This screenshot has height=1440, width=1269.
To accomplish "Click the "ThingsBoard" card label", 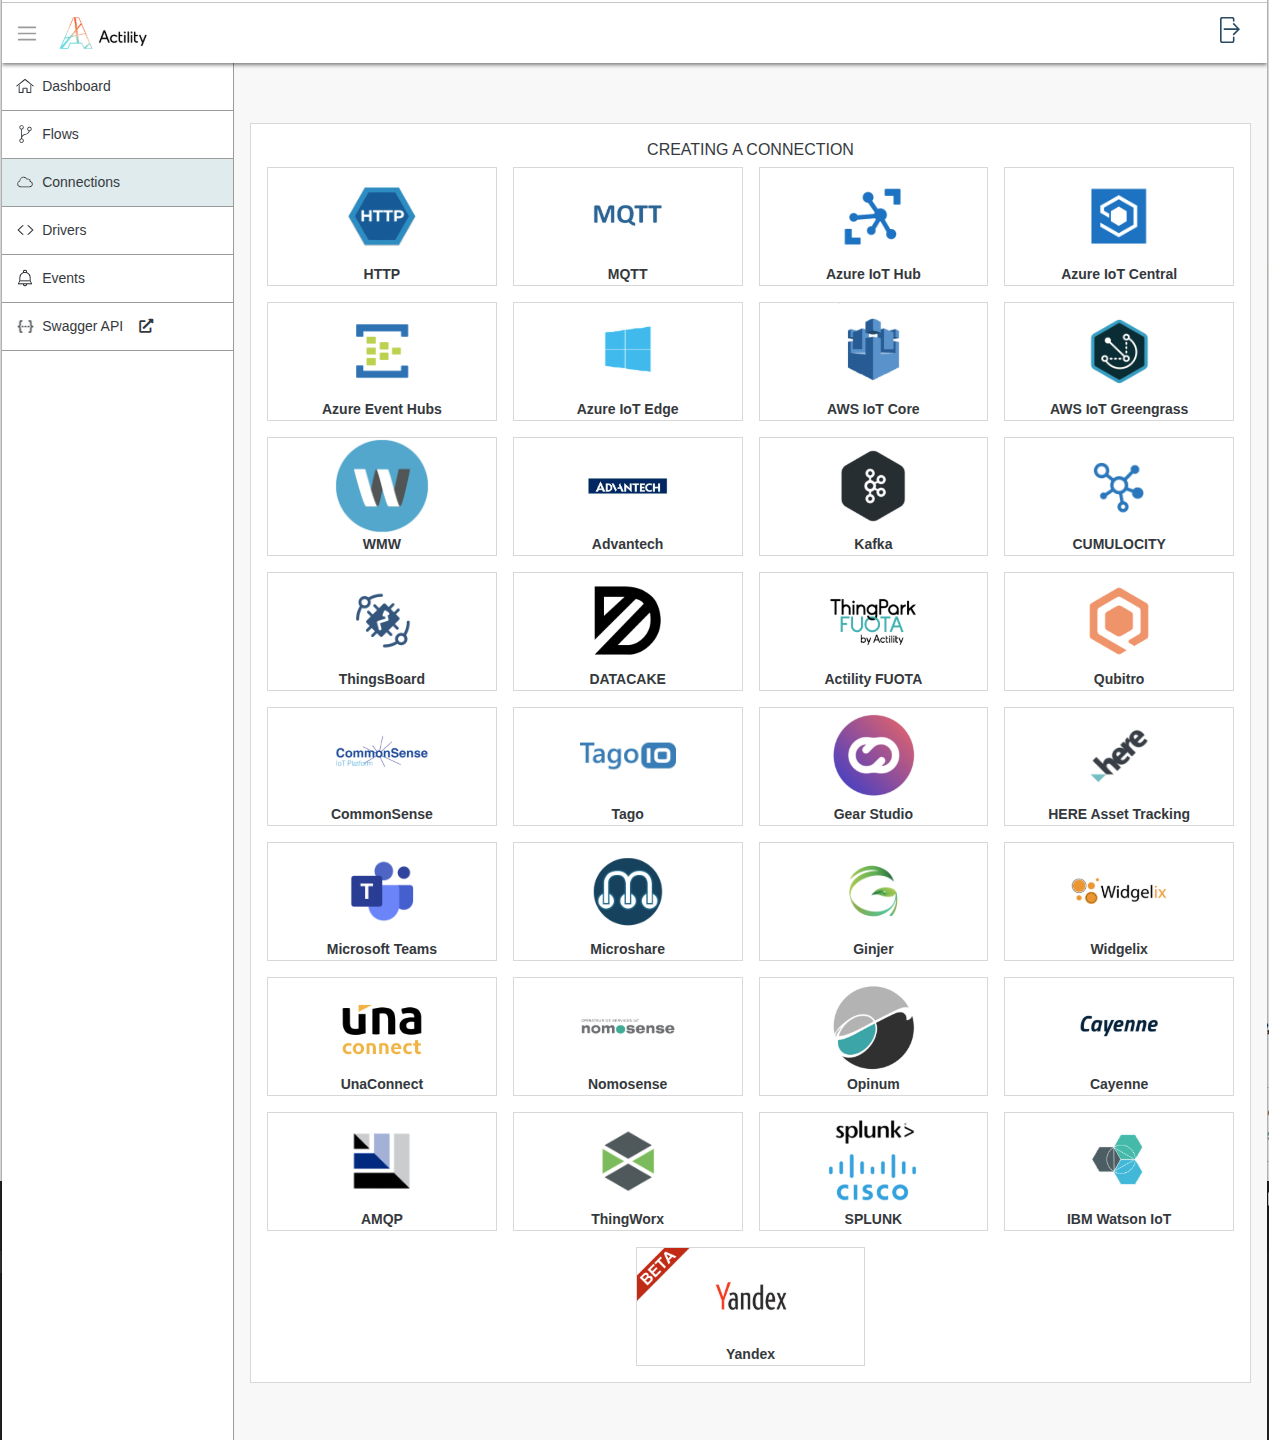I will click(x=382, y=679).
